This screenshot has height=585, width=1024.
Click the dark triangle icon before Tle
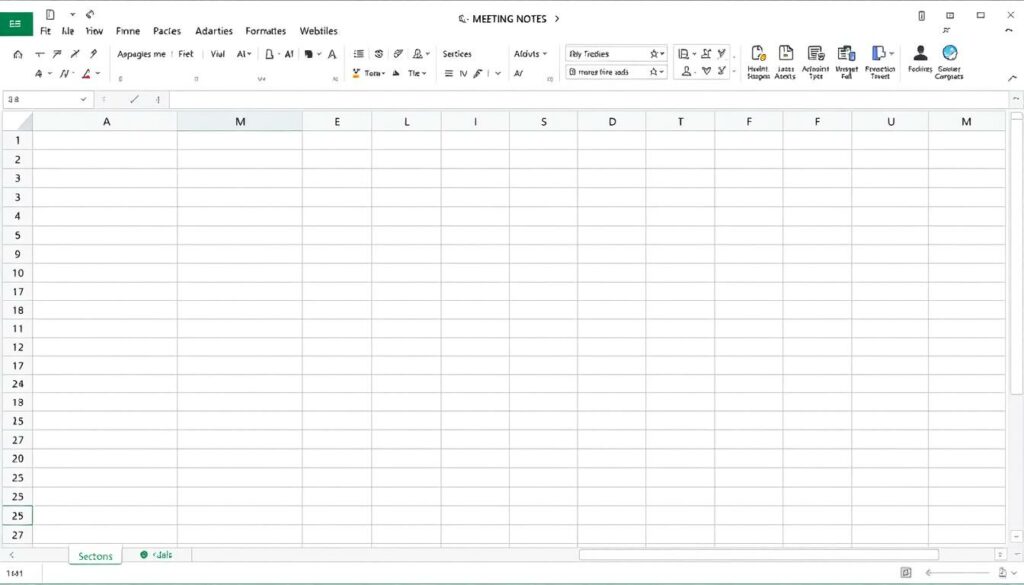click(396, 73)
